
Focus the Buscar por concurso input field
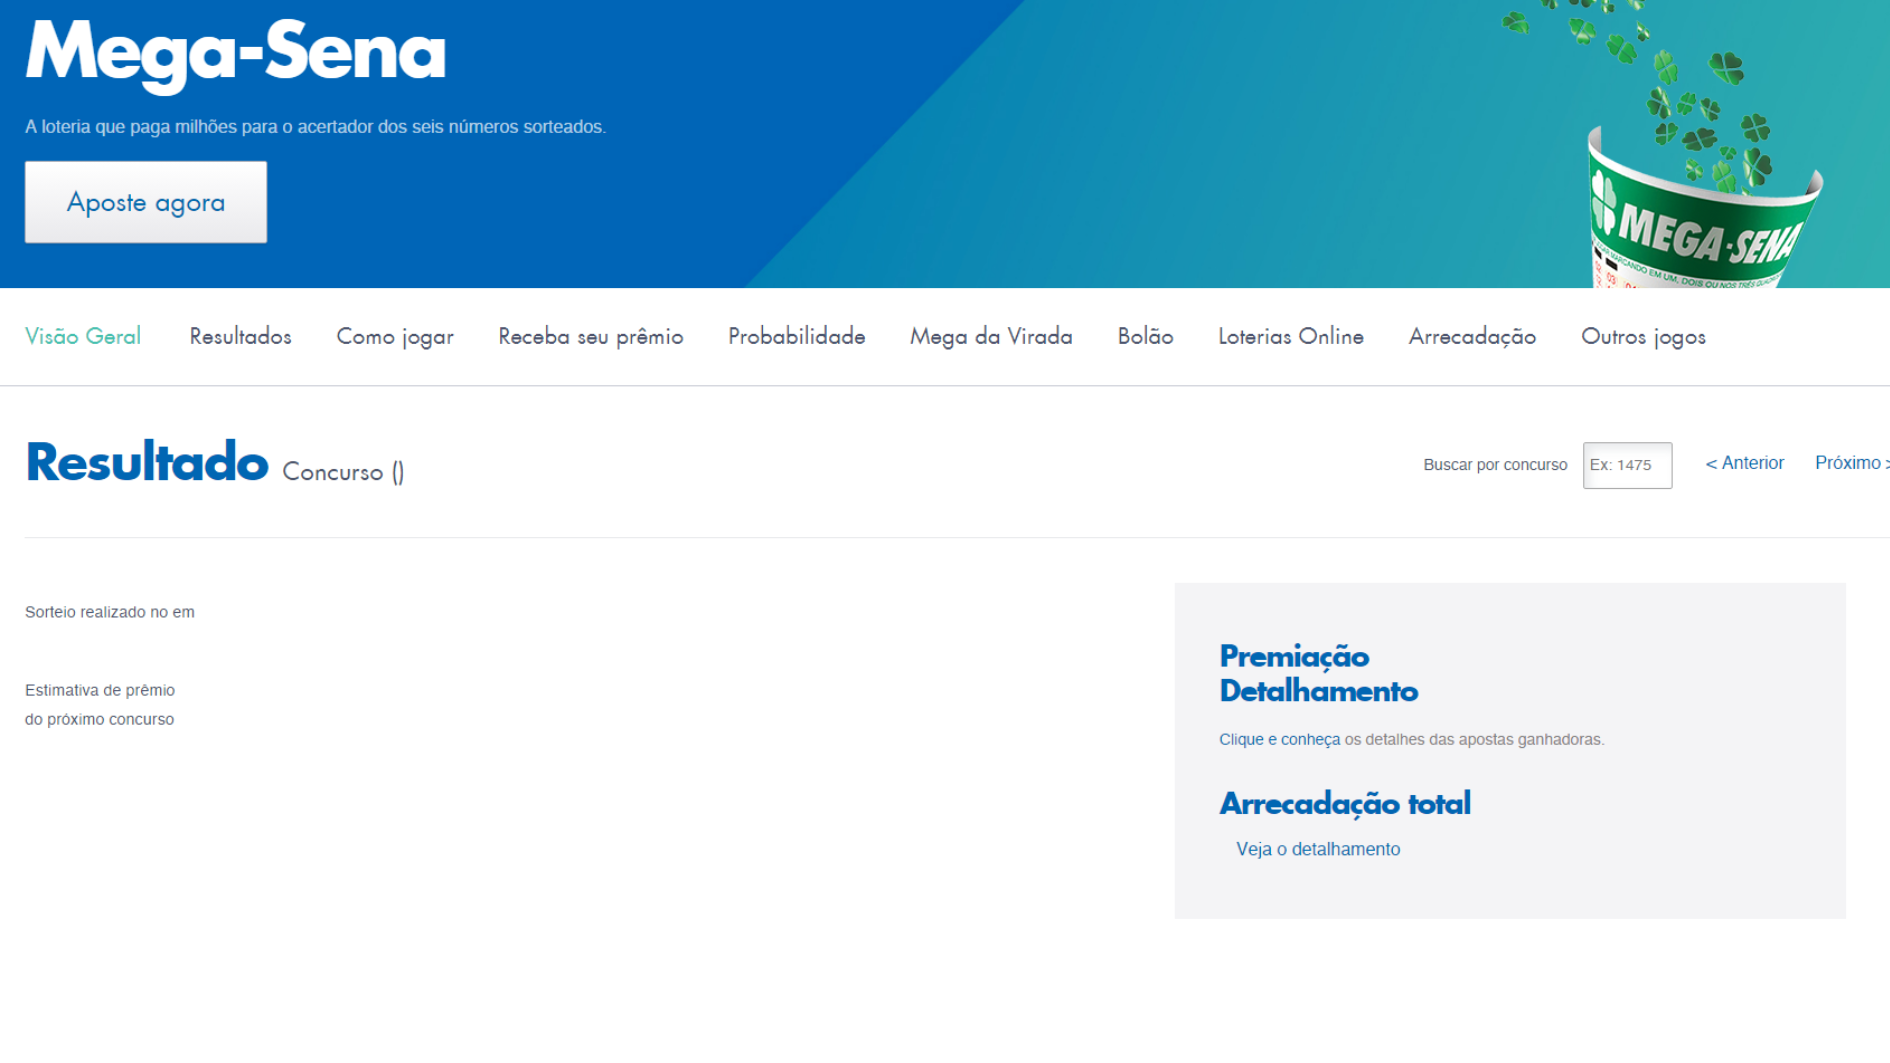[x=1627, y=465]
